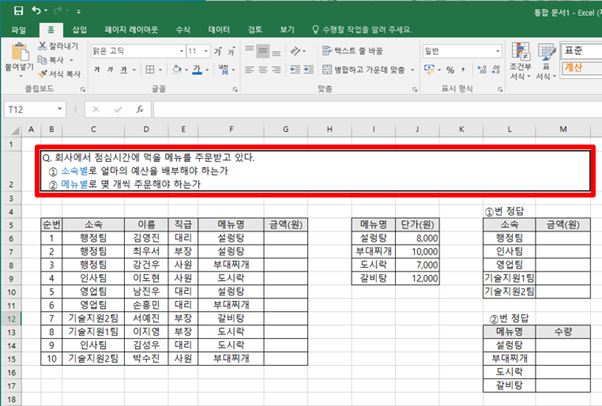This screenshot has width=602, height=406.
Task: Click the percent style icon
Action: pyautogui.click(x=450, y=70)
